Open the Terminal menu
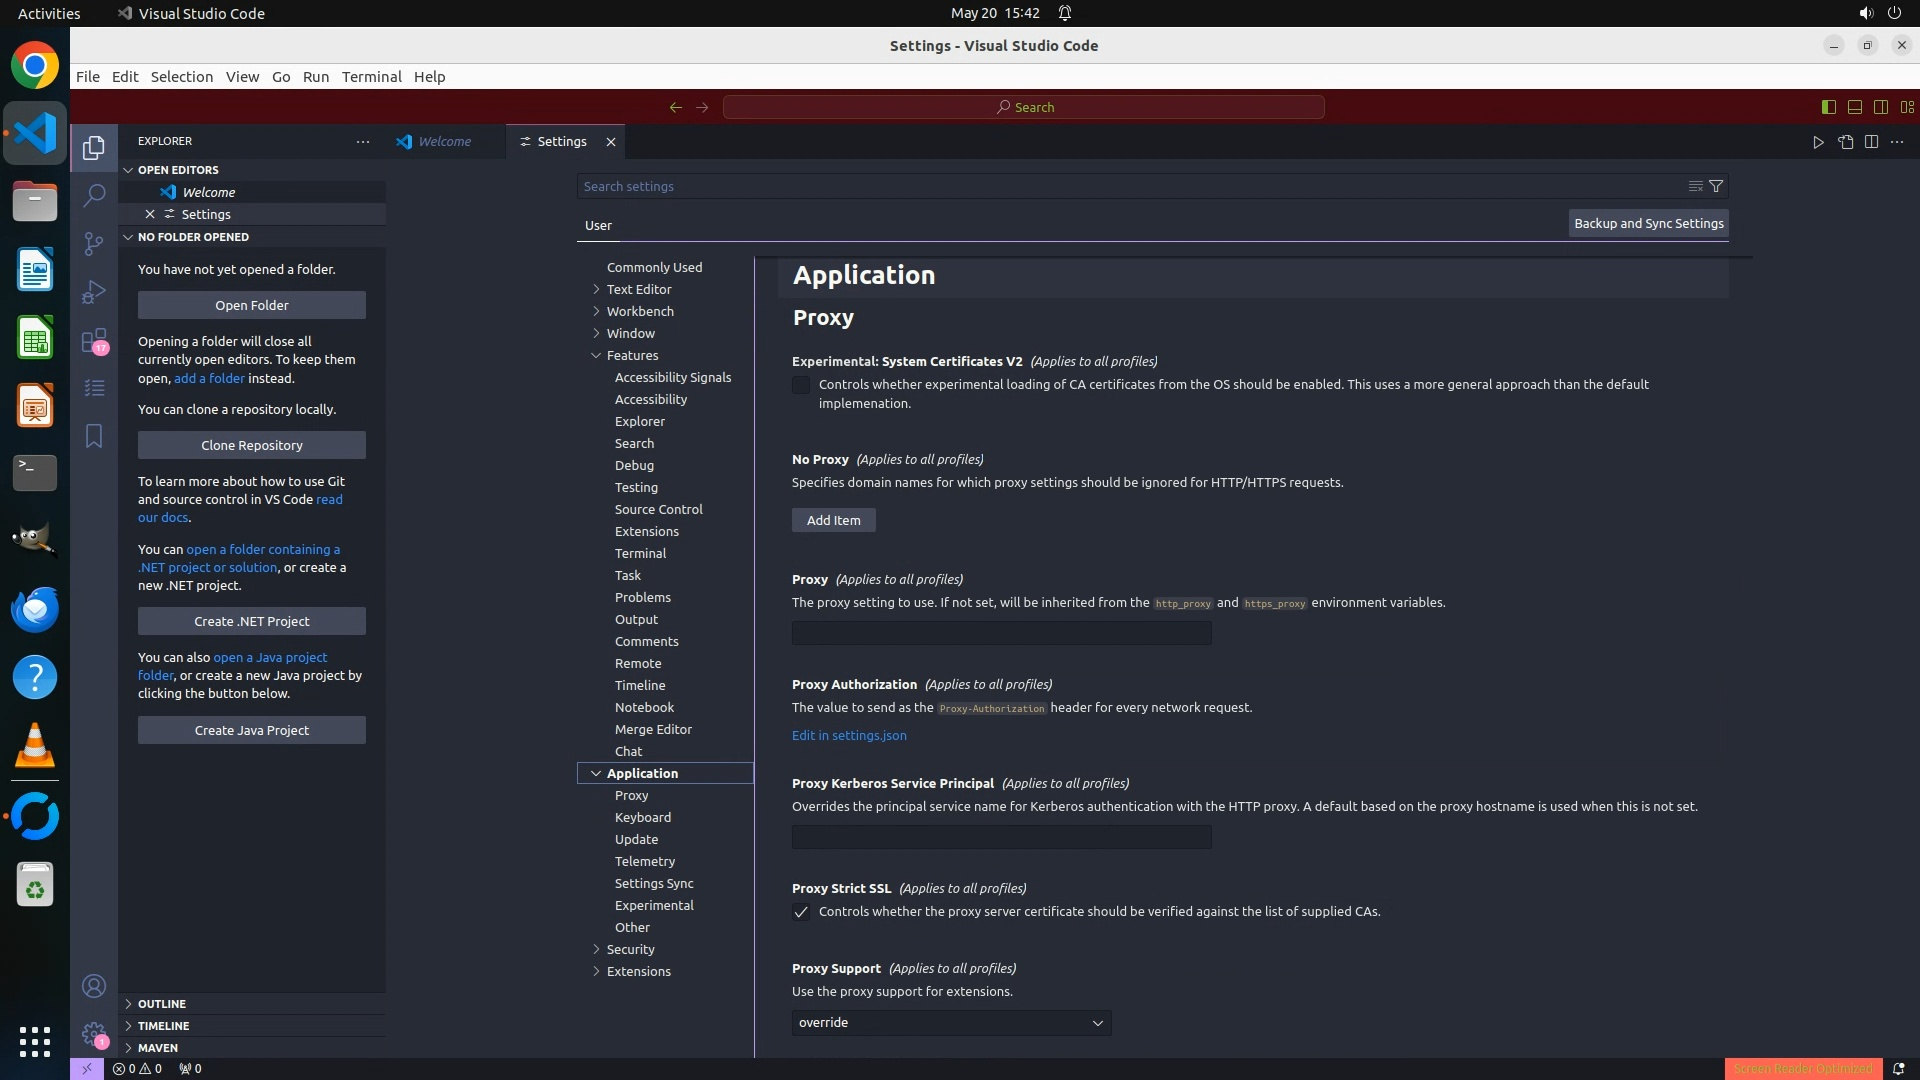The image size is (1920, 1080). [371, 77]
